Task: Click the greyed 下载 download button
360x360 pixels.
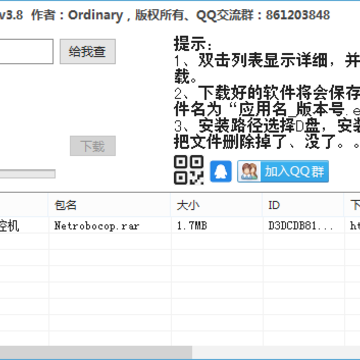Action: click(93, 146)
